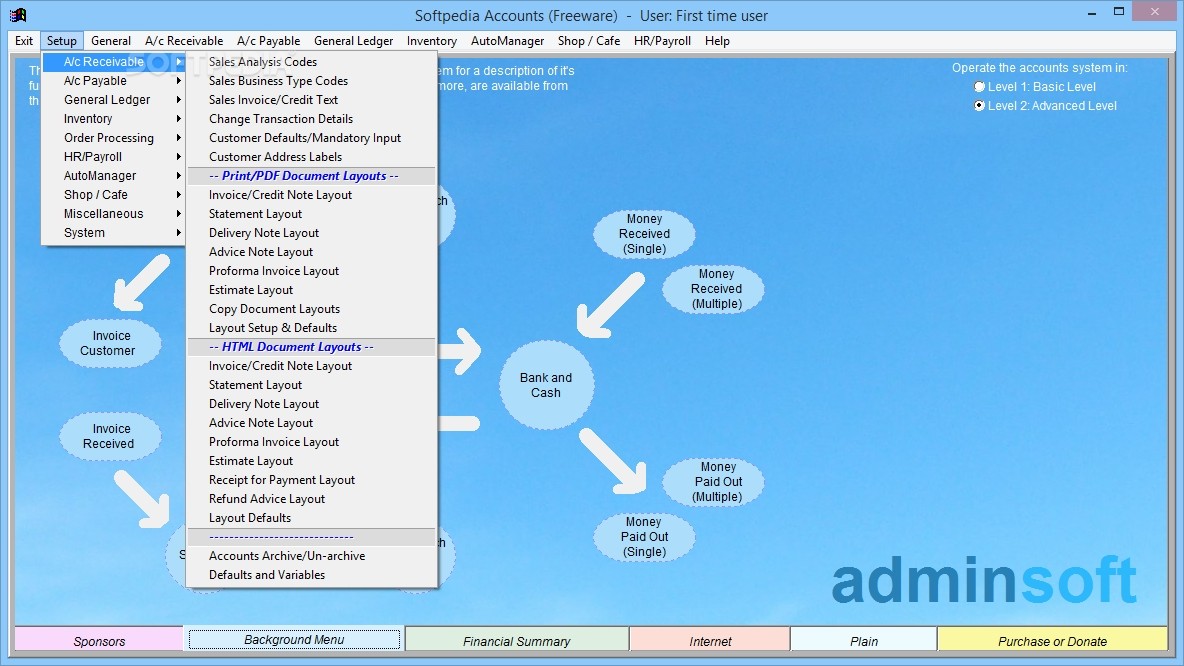Click Exit in the menu bar
The image size is (1184, 666).
tap(24, 41)
